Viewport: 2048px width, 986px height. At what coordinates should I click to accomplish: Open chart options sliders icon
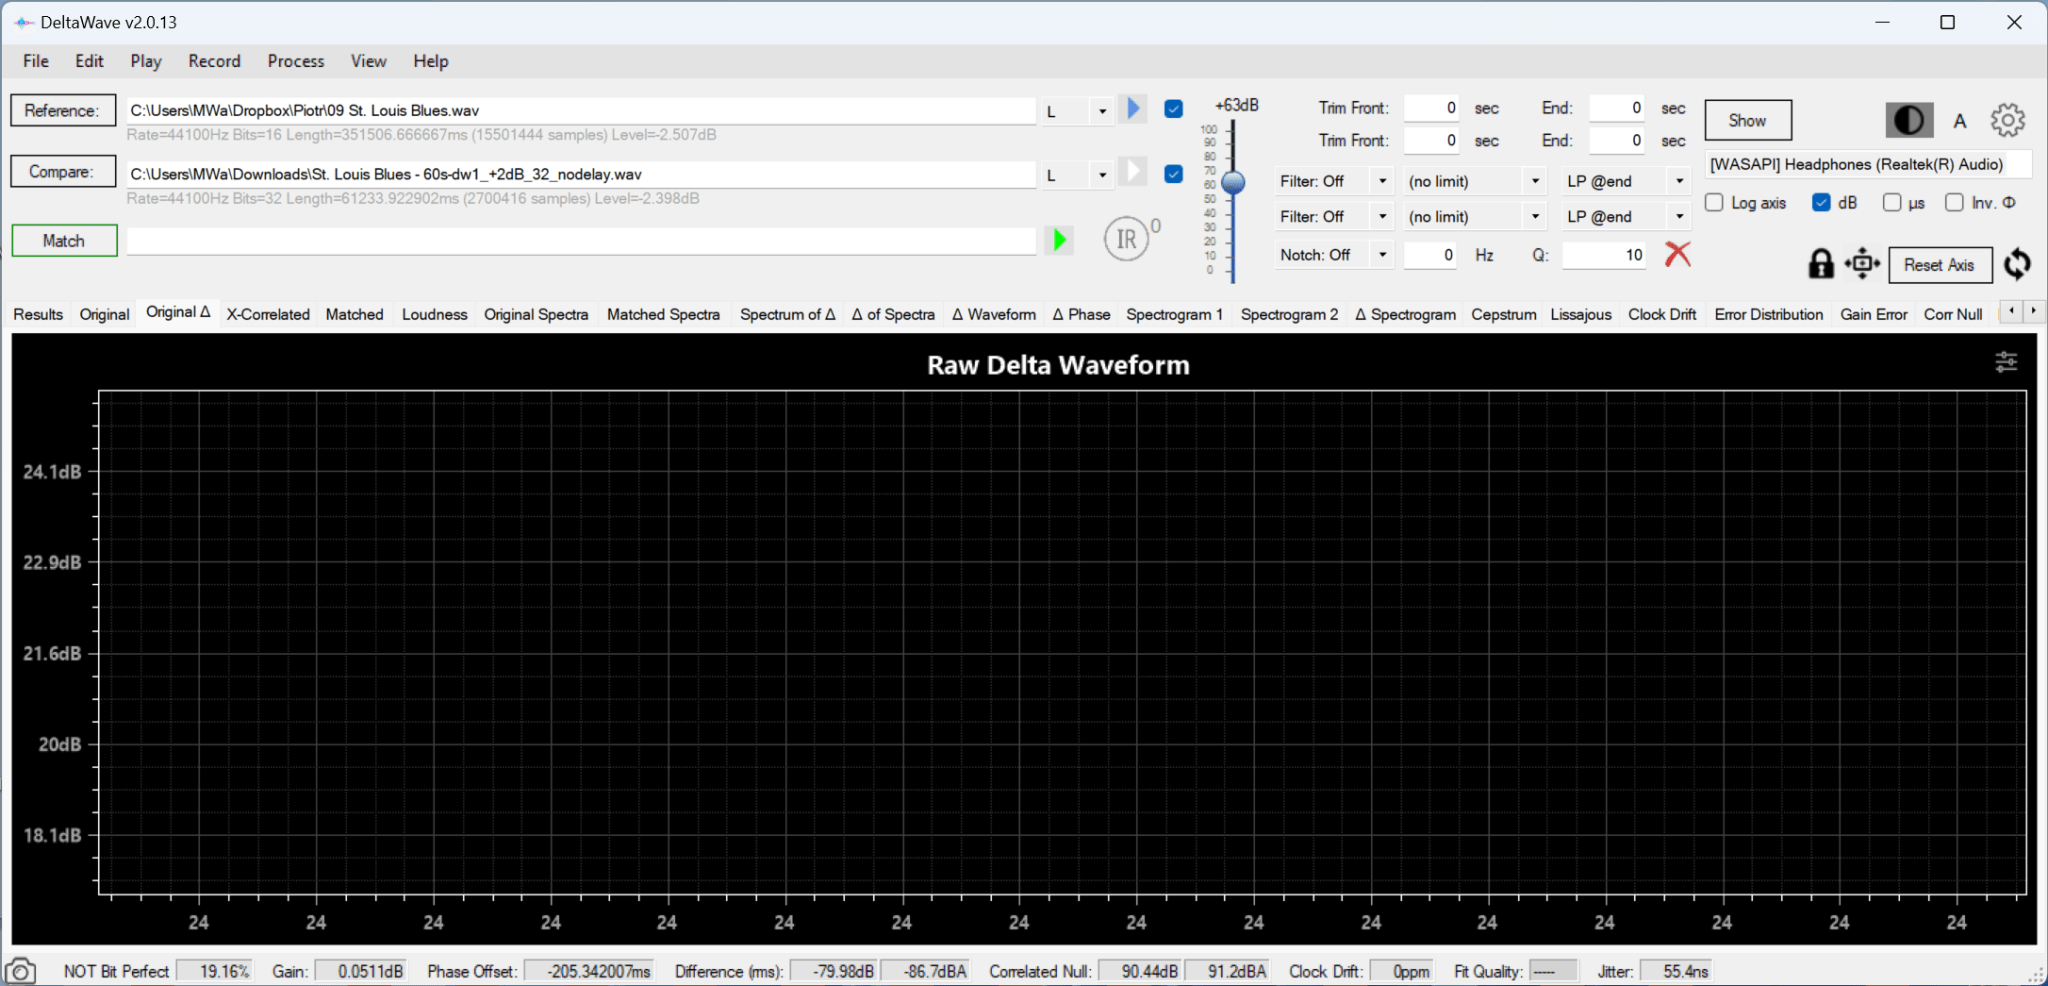tap(2005, 362)
